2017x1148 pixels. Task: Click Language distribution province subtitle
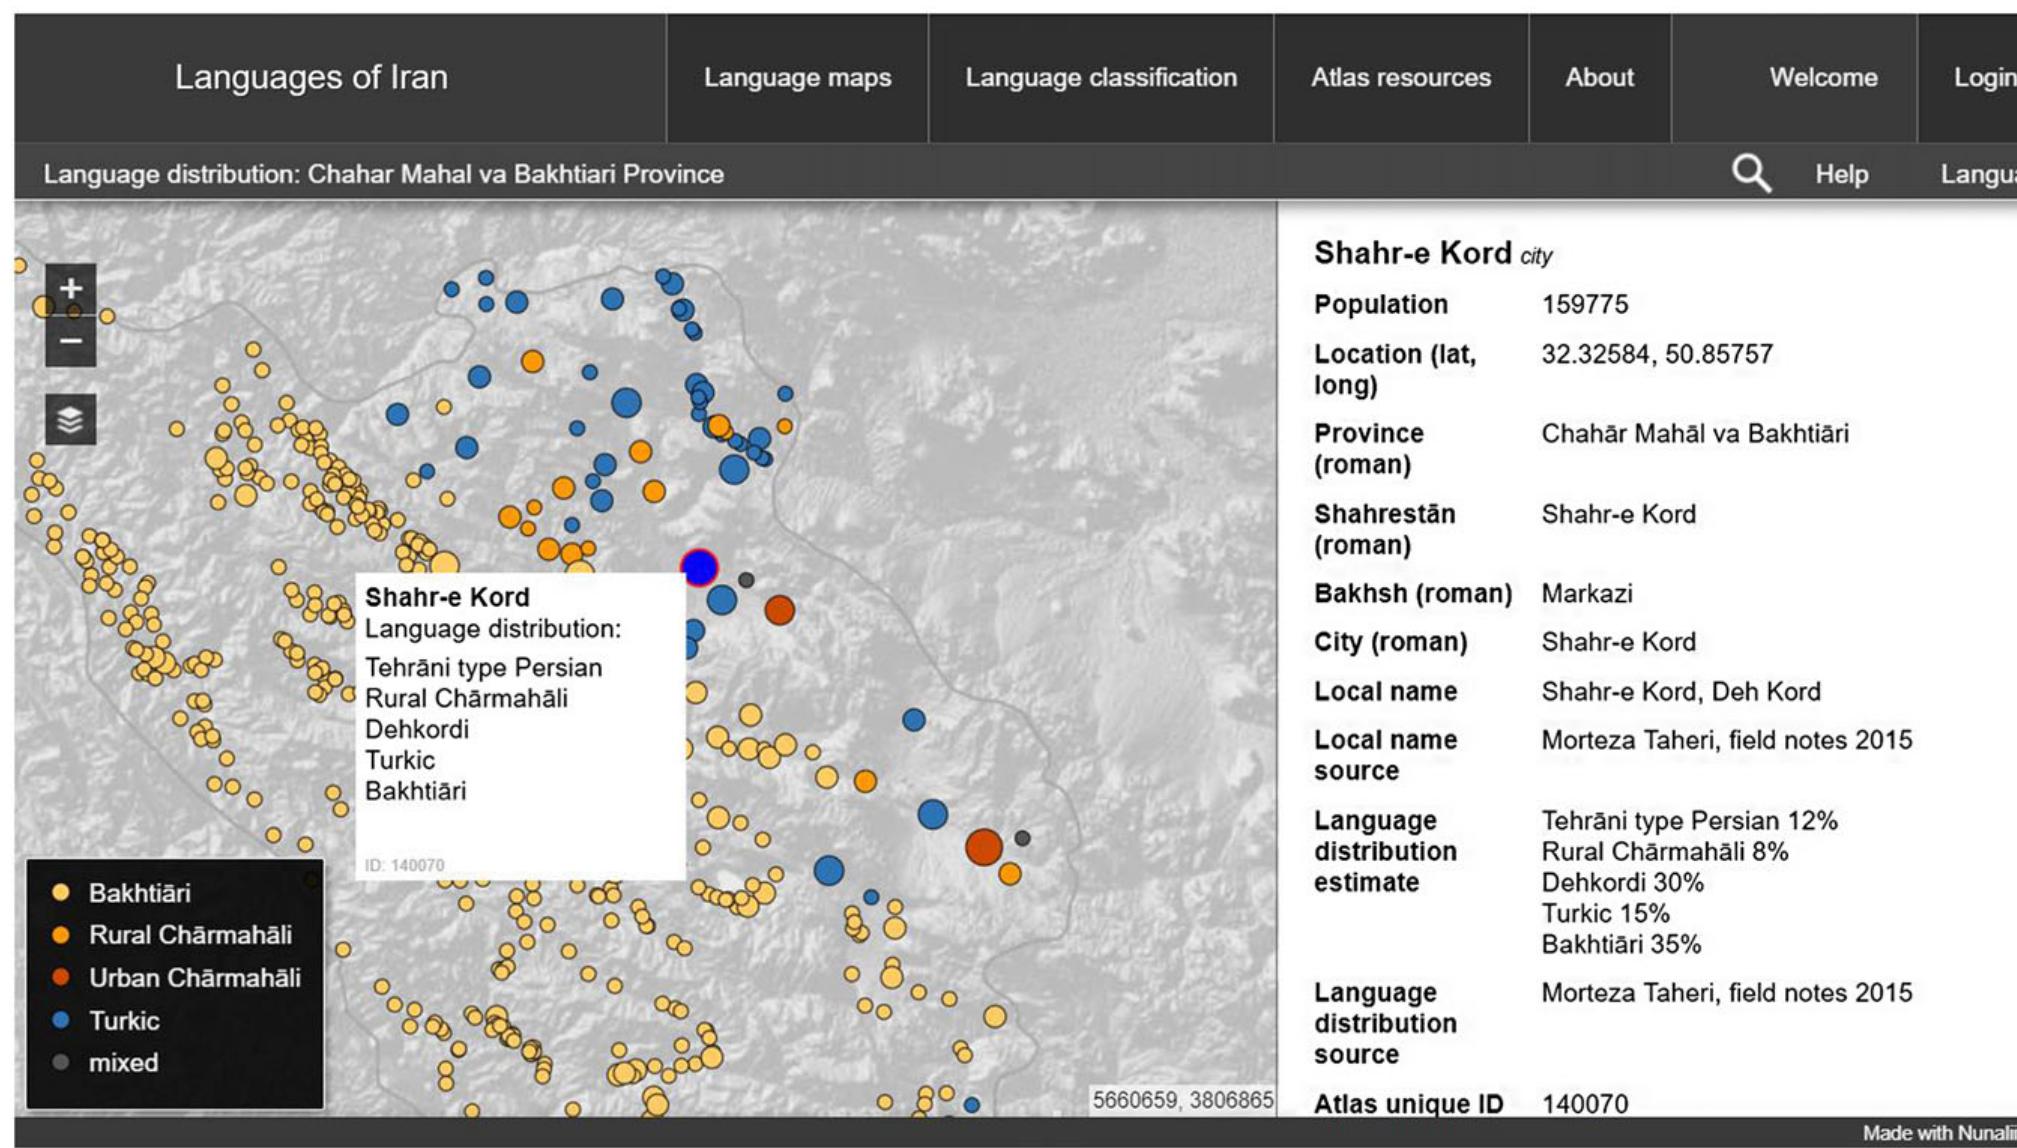coord(383,174)
